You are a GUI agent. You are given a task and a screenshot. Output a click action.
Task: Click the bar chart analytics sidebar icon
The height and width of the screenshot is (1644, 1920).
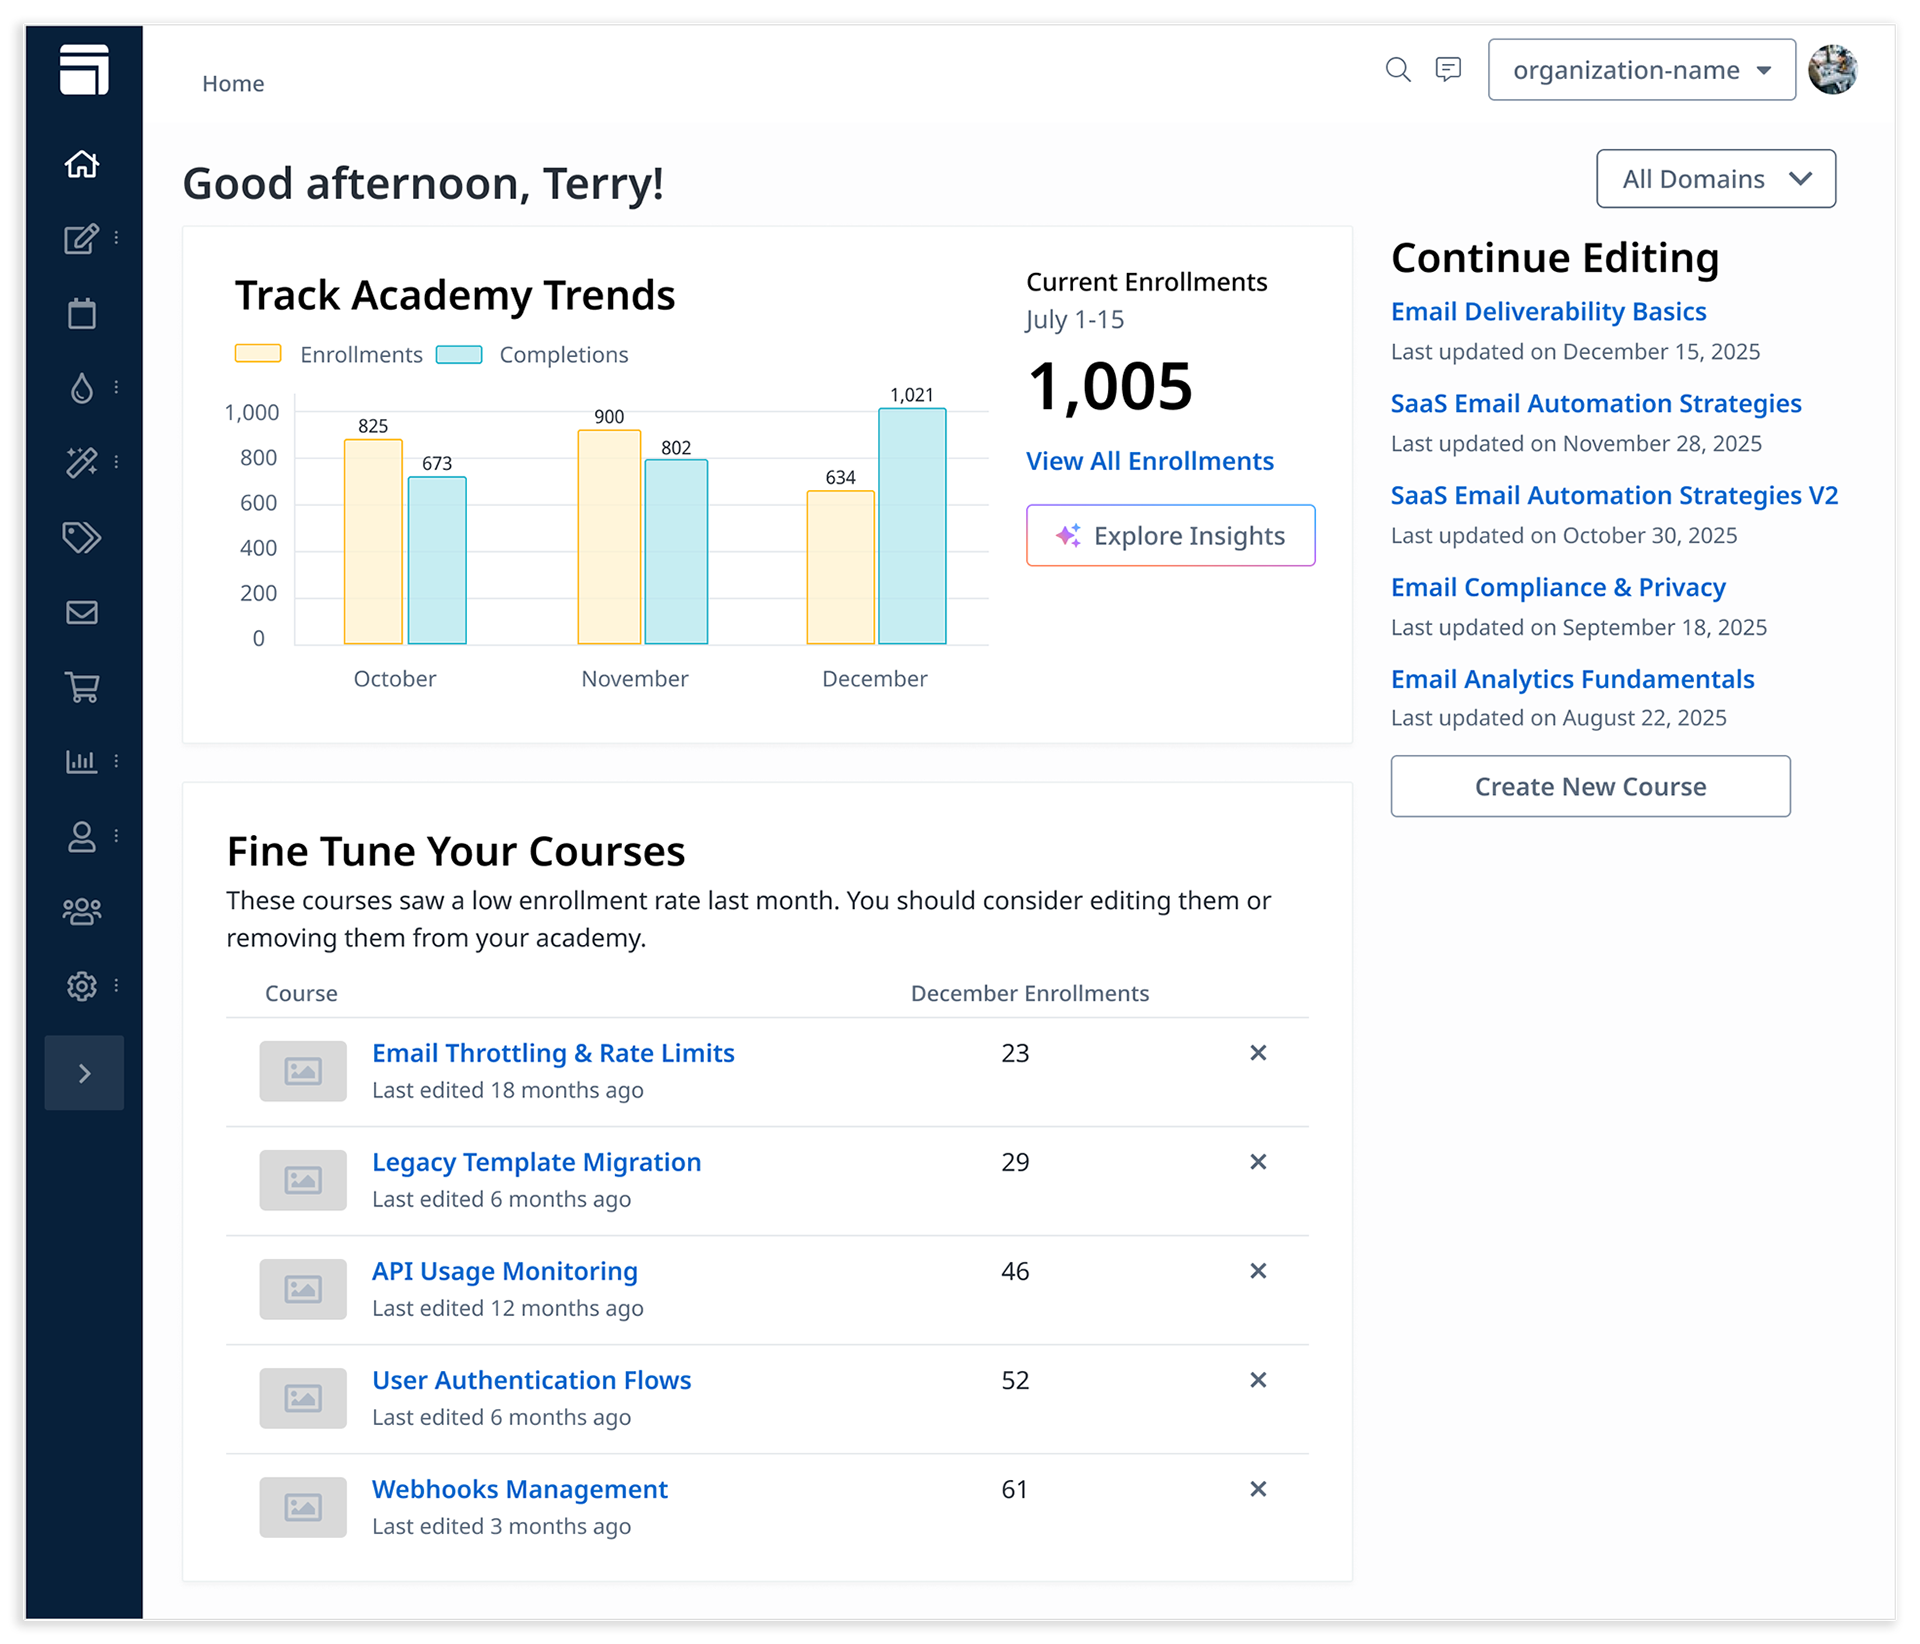(x=82, y=761)
